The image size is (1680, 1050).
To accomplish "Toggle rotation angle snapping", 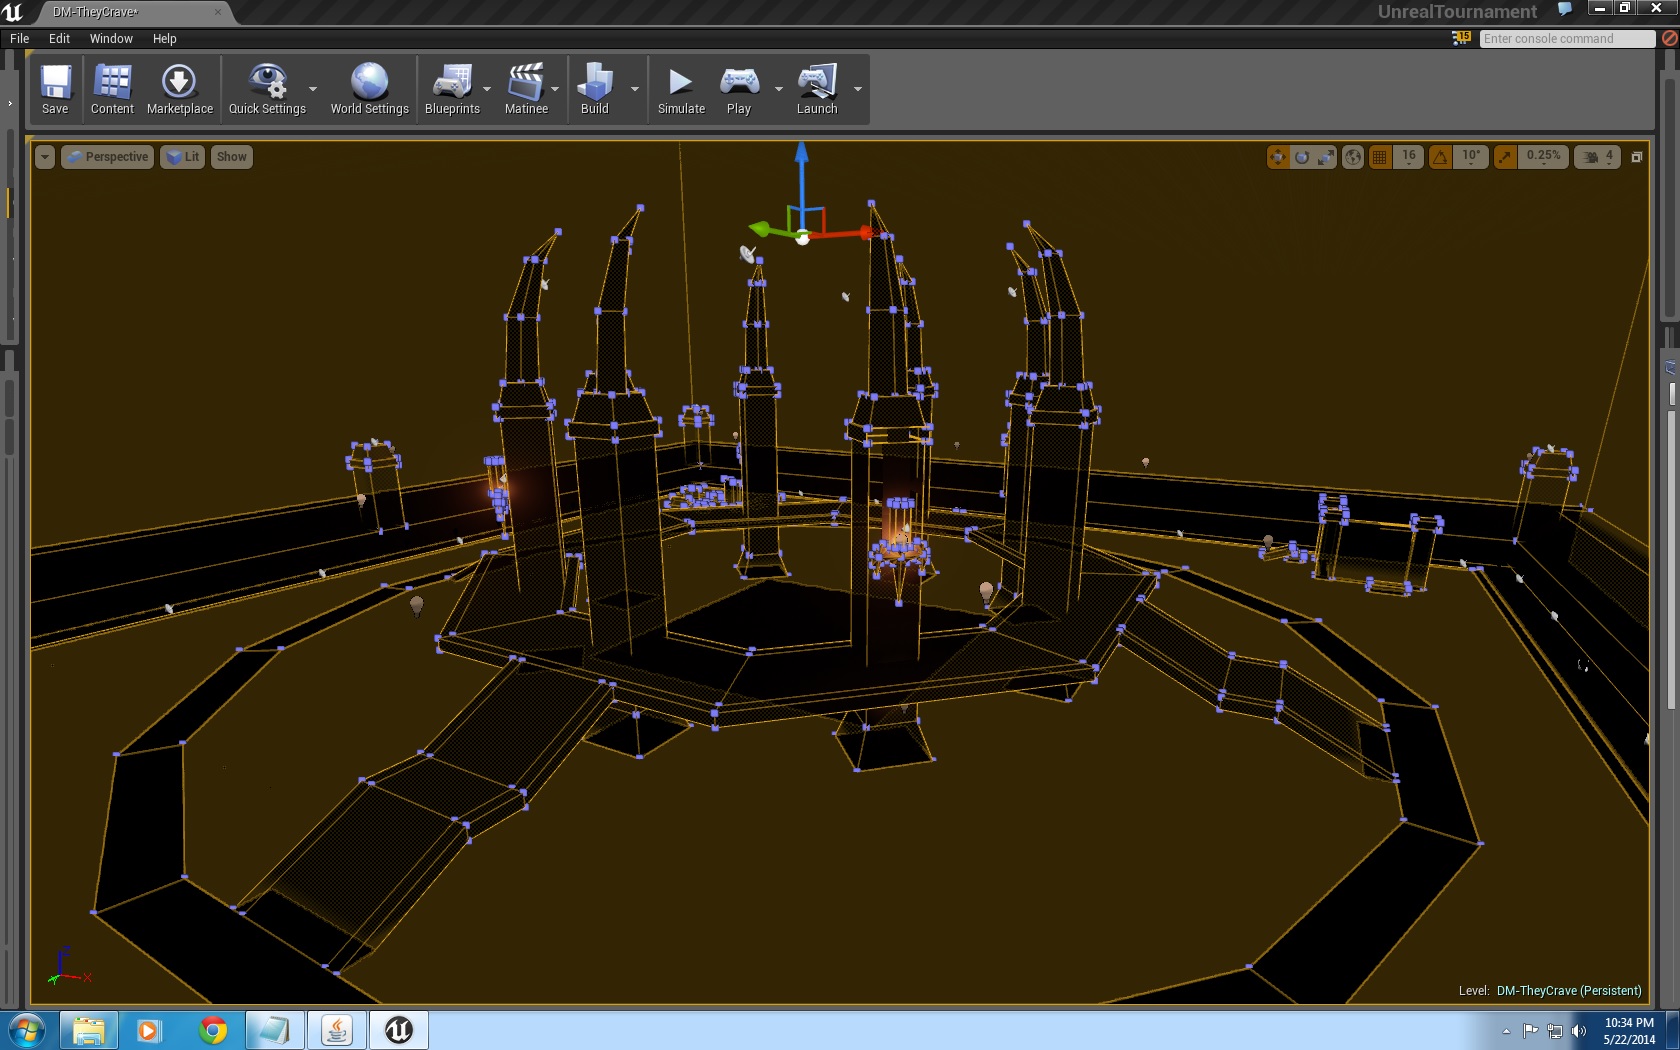I will tap(1440, 157).
